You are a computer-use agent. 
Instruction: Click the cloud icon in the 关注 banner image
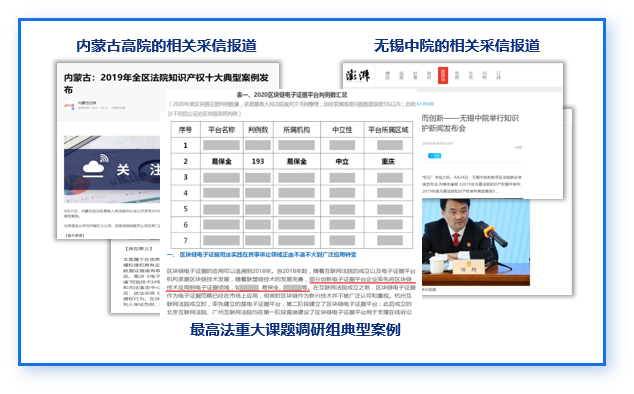tap(93, 168)
